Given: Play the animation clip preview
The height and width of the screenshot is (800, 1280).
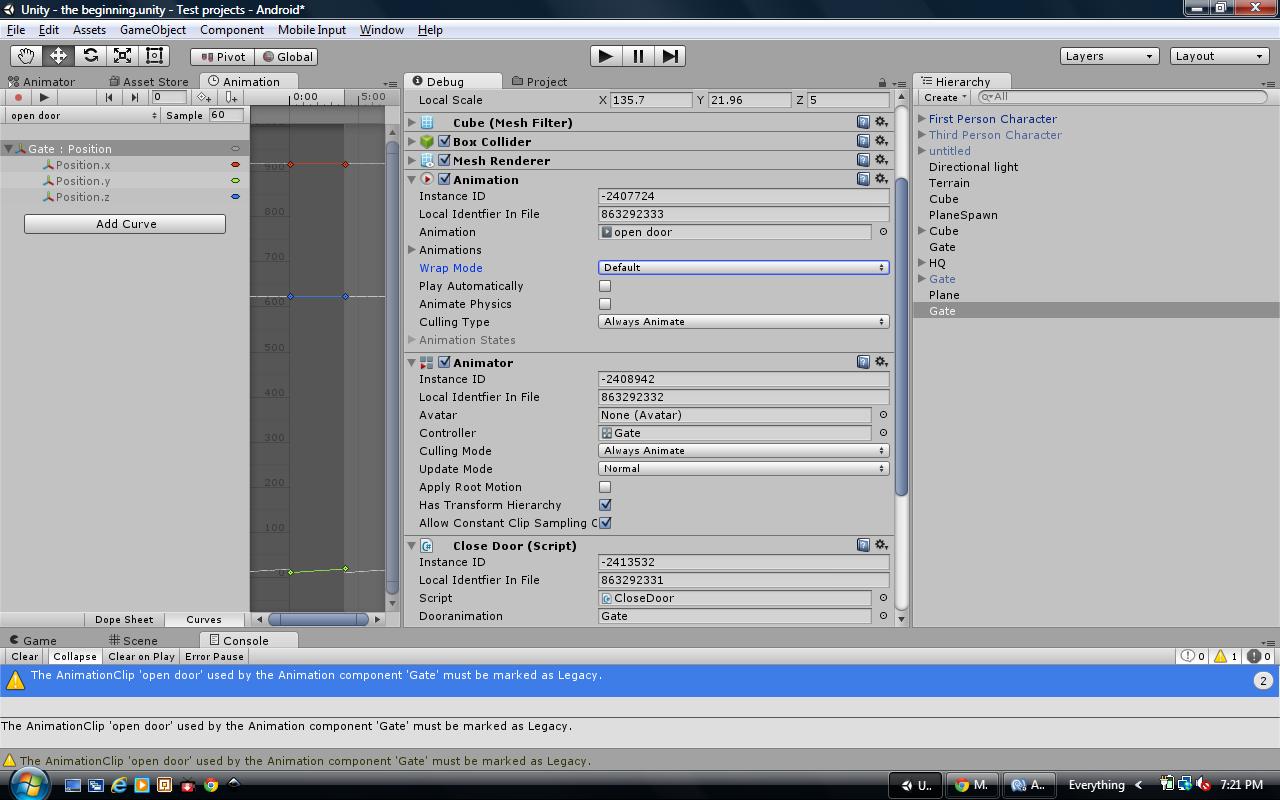Looking at the screenshot, I should coord(44,97).
